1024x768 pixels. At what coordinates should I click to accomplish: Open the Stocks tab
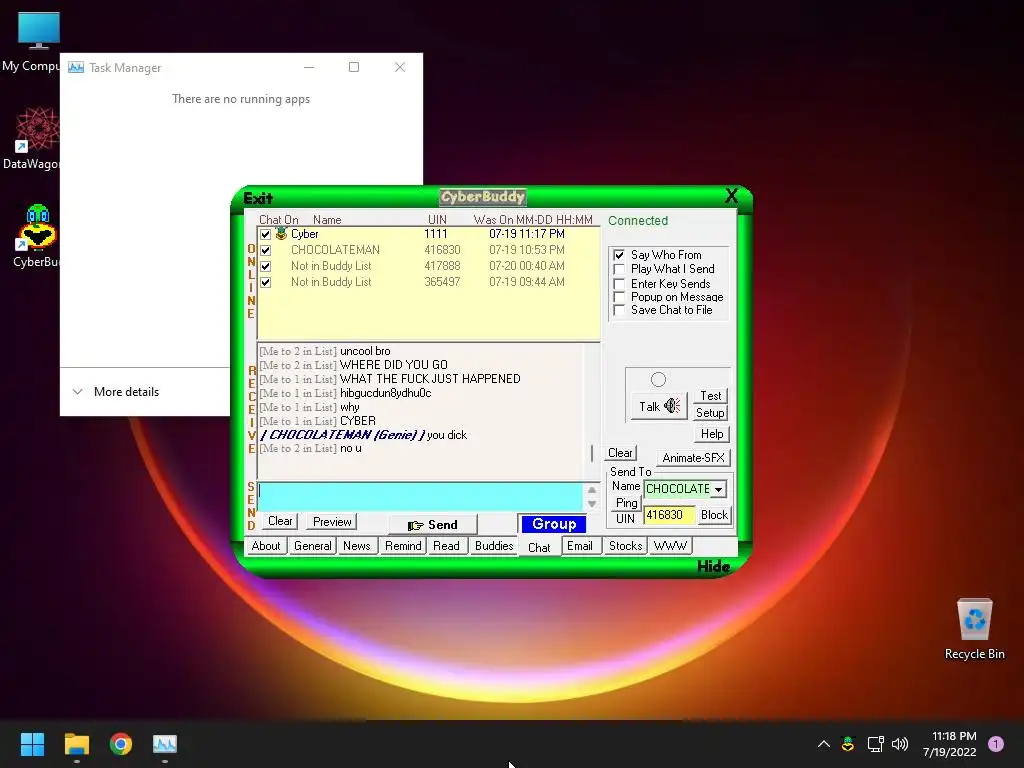625,546
